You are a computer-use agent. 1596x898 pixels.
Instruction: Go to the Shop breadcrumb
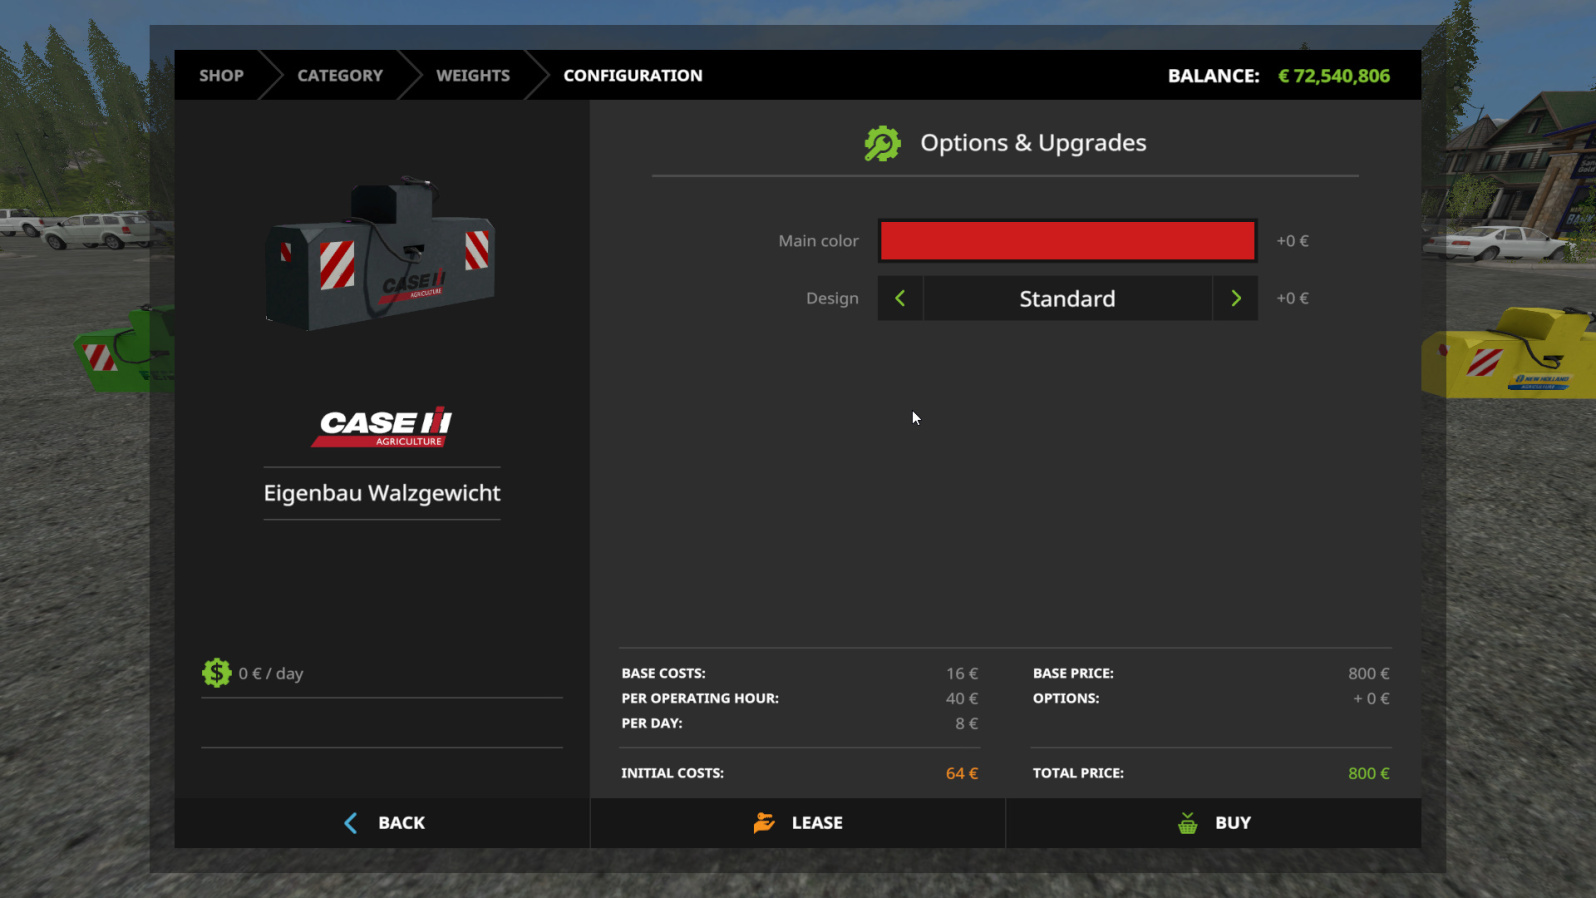(221, 76)
